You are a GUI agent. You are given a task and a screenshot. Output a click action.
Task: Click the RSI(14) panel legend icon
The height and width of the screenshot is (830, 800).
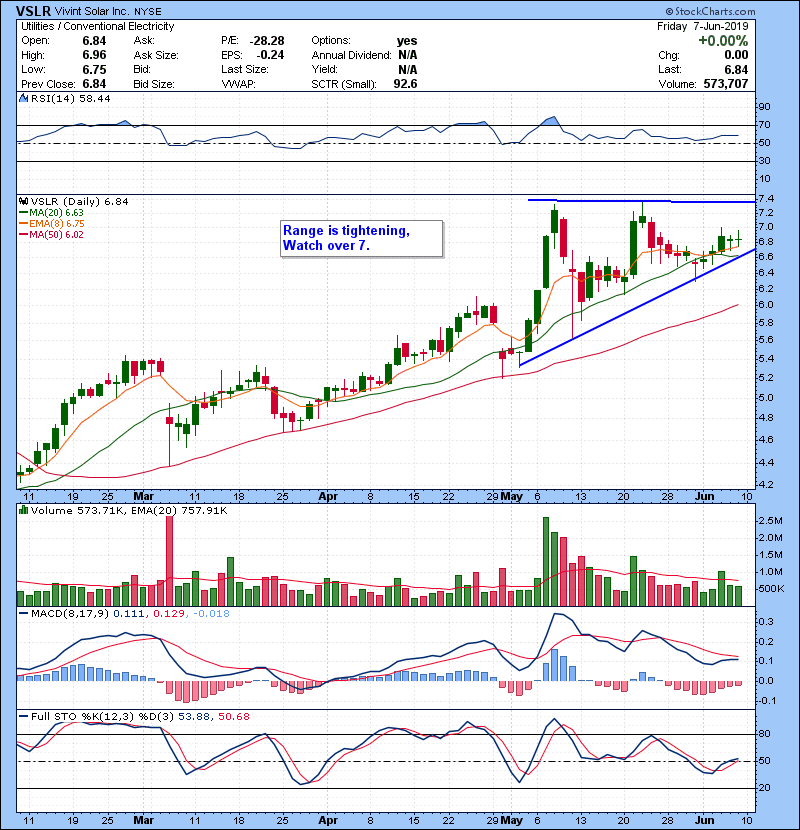click(x=23, y=98)
